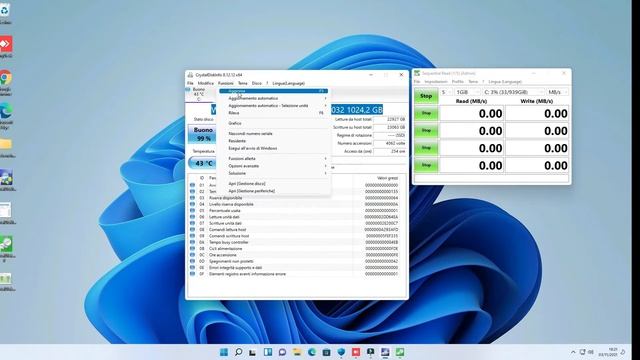Screen dimensions: 640x360
Task: Click status icon for Riserva disponibile row
Action: 192,198
